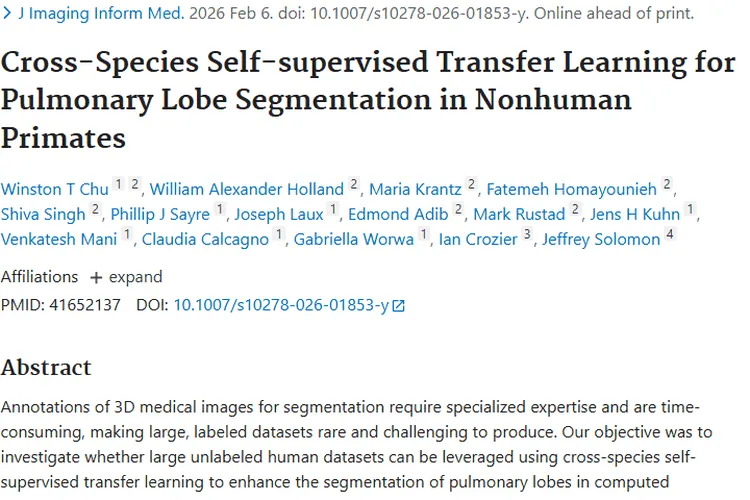Select author Jeffrey Solomon
The width and height of the screenshot is (750, 500).
601,239
